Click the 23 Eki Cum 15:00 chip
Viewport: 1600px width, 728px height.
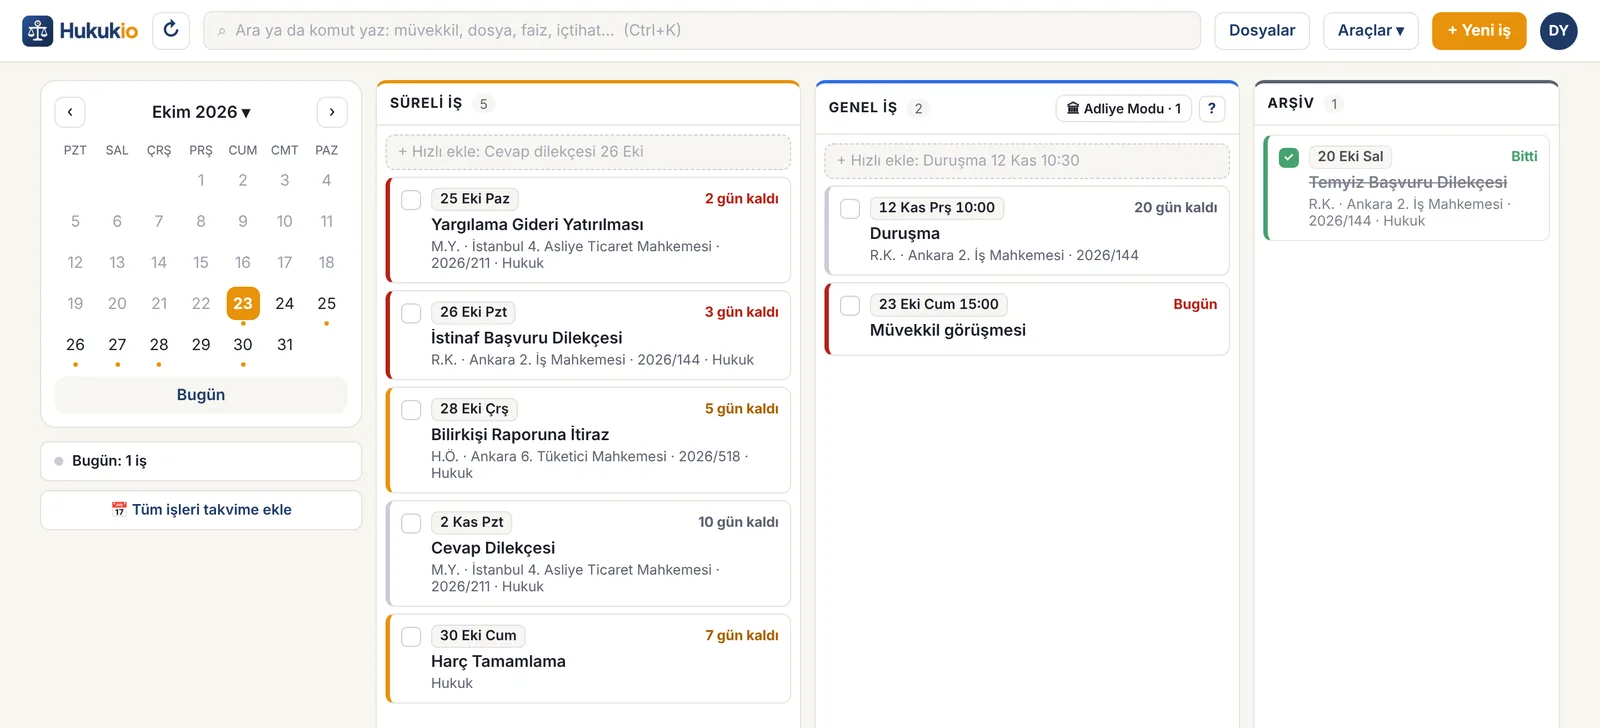tap(939, 304)
